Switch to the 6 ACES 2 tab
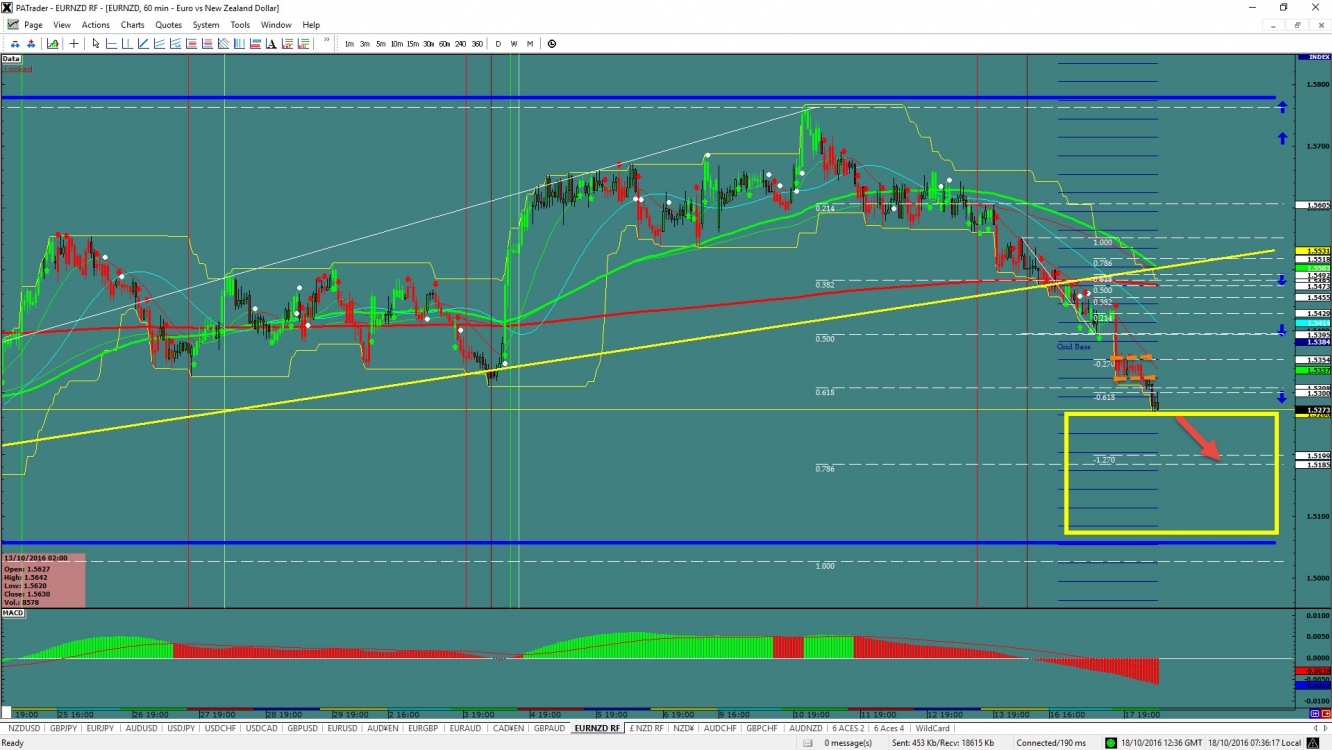 click(x=849, y=728)
